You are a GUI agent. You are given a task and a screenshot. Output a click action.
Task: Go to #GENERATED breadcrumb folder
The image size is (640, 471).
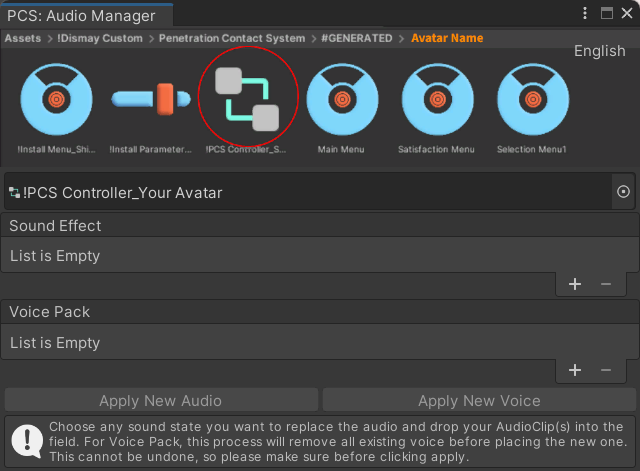tap(356, 38)
